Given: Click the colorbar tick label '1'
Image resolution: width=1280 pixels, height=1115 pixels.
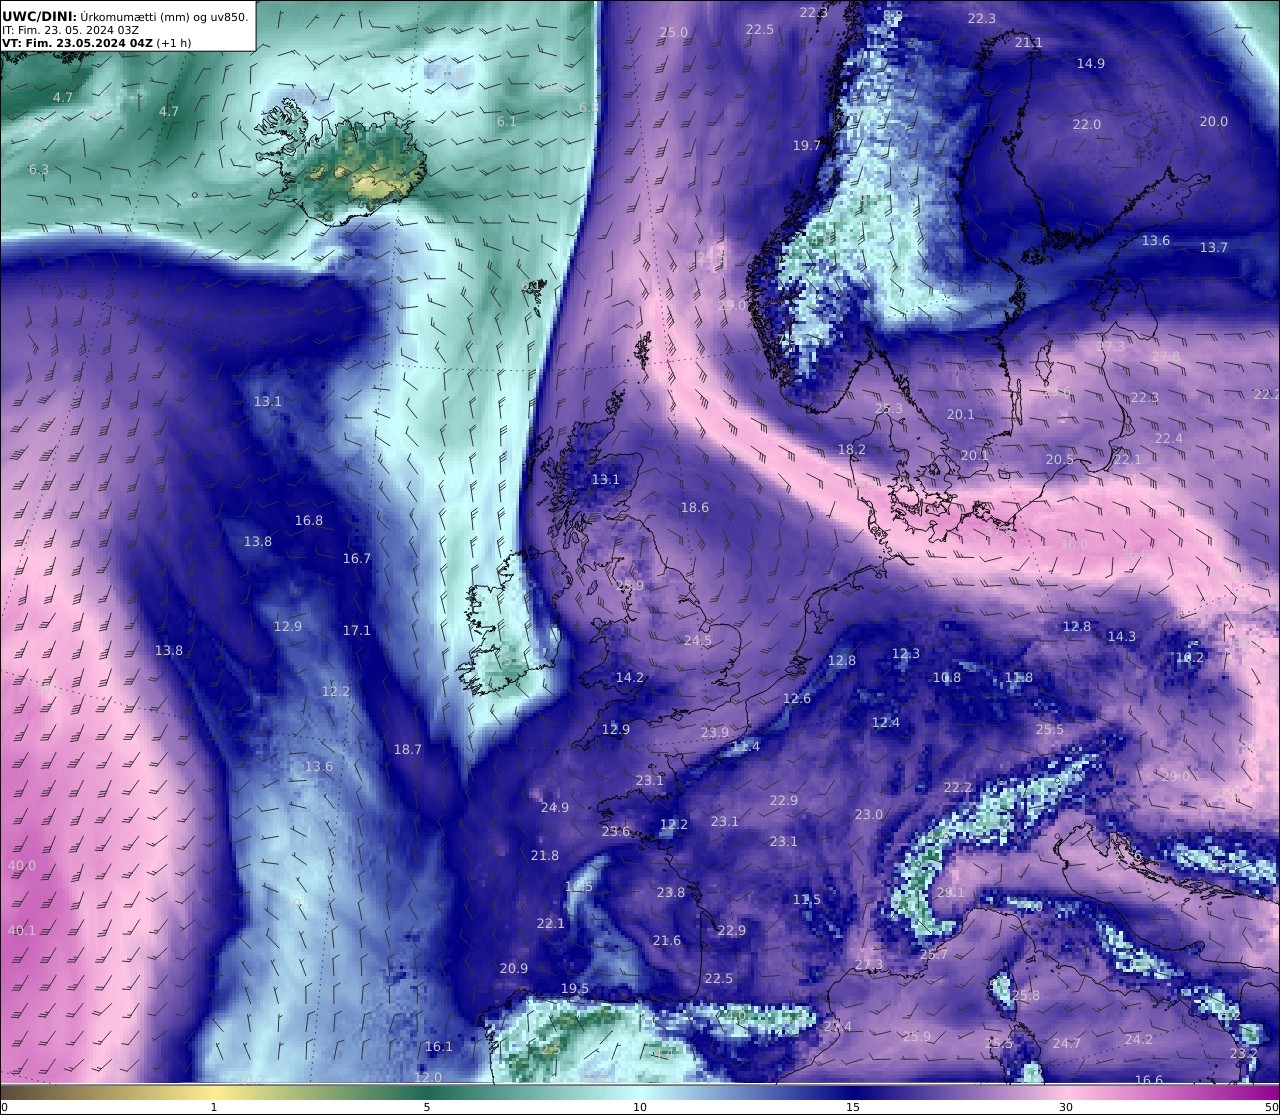Looking at the screenshot, I should click(213, 1107).
